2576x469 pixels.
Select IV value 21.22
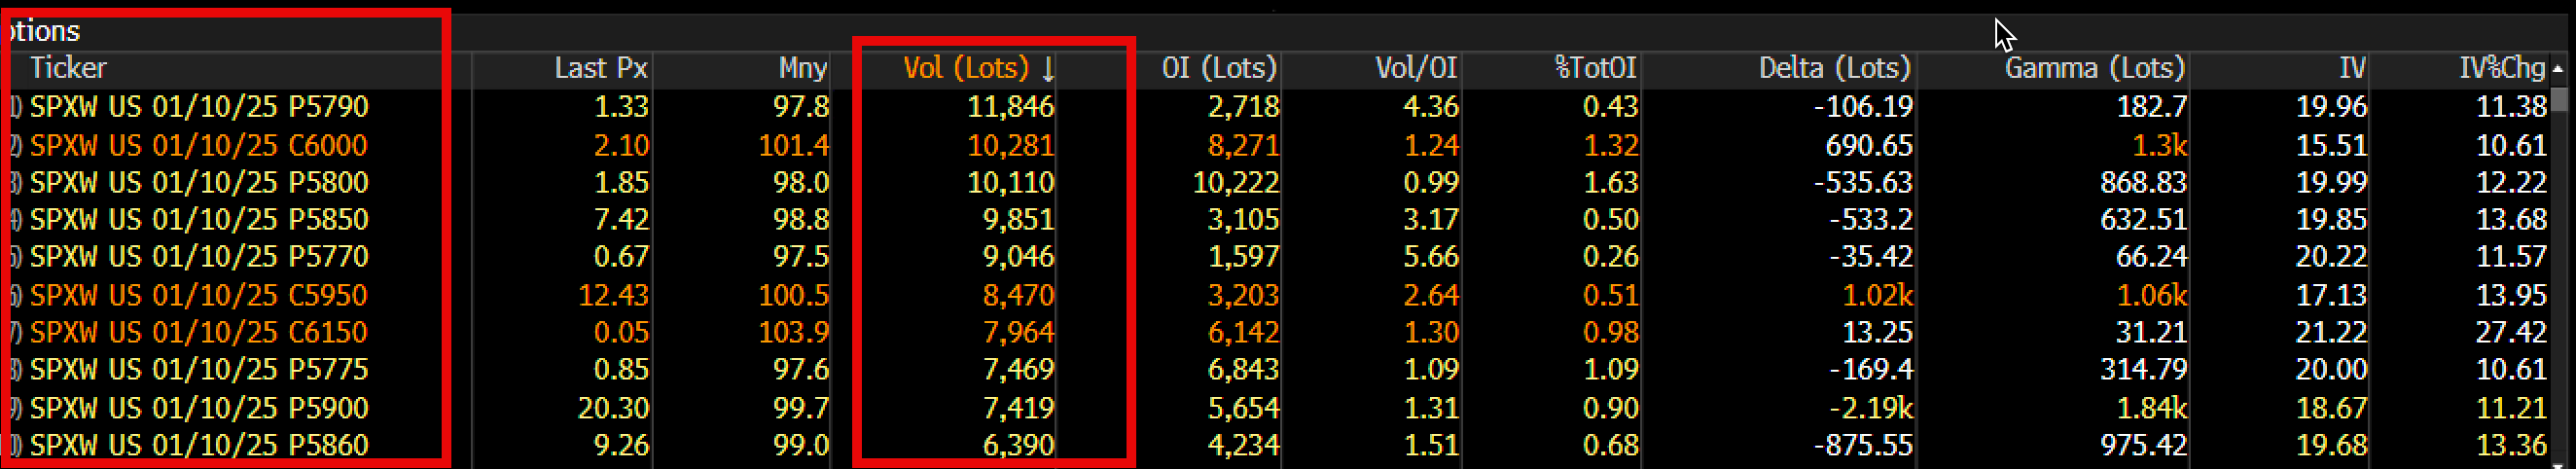point(2331,332)
